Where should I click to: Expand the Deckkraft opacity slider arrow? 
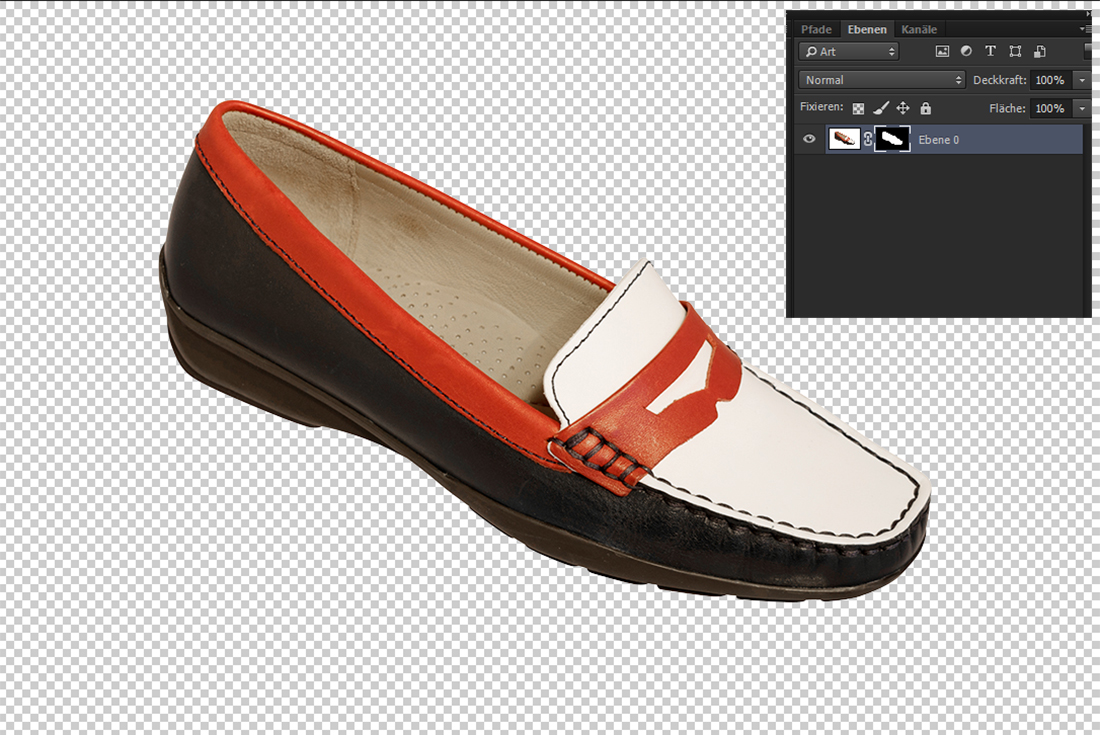(x=1081, y=80)
